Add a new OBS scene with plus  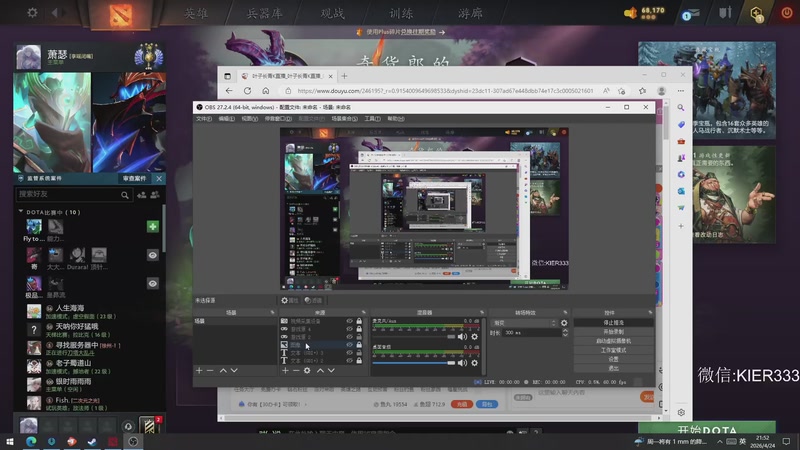click(x=199, y=370)
